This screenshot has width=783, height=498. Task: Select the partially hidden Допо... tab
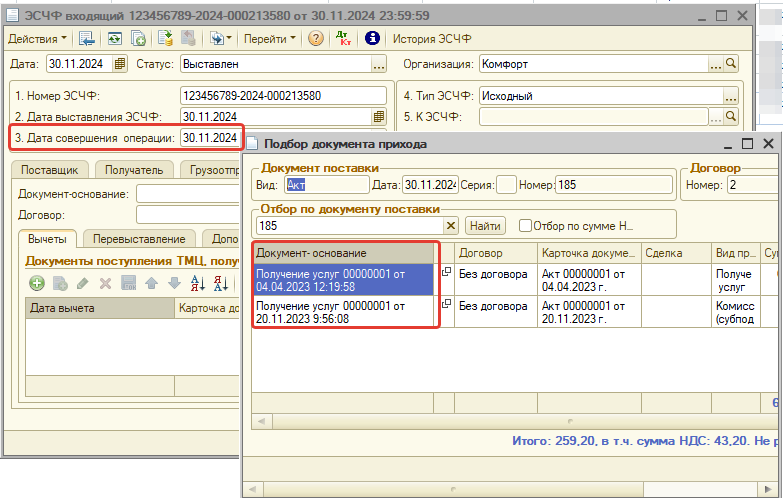pos(222,239)
